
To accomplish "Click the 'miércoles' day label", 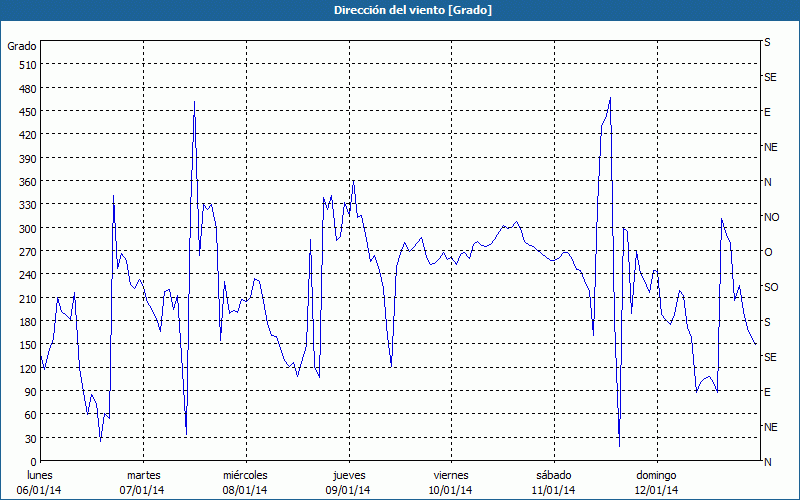I will click(x=245, y=475).
